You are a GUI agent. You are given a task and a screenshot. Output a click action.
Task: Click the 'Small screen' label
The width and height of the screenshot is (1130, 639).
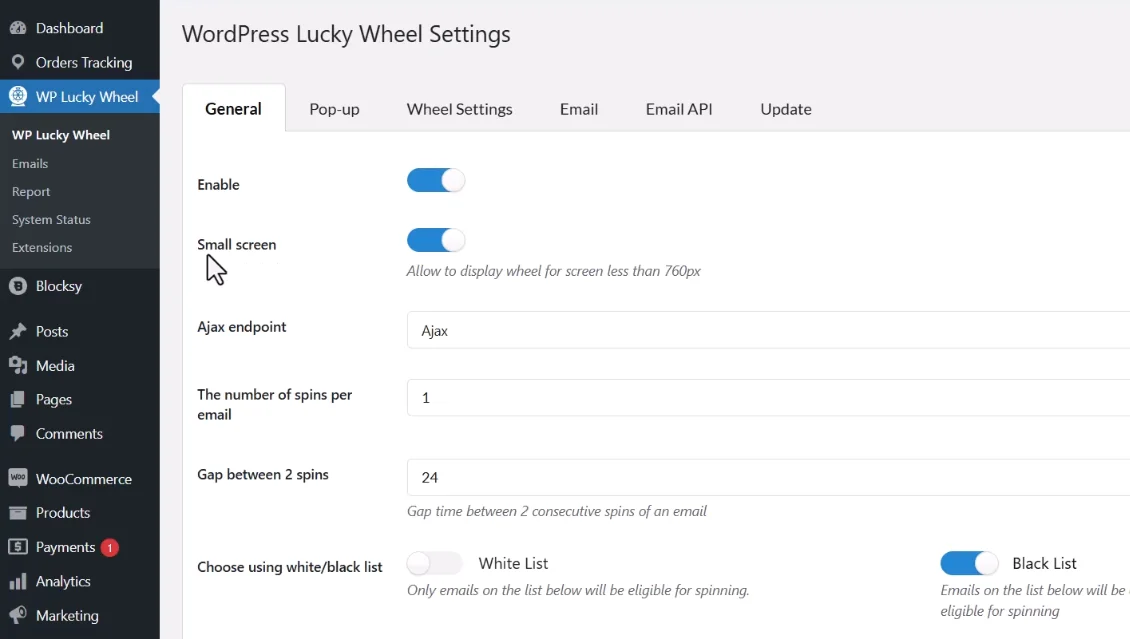[236, 244]
